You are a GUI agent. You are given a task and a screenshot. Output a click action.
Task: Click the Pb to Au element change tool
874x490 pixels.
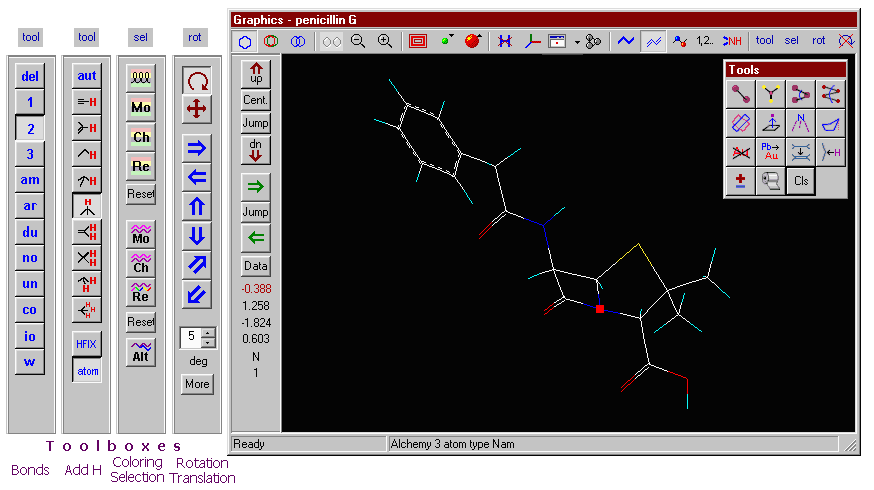[x=770, y=152]
